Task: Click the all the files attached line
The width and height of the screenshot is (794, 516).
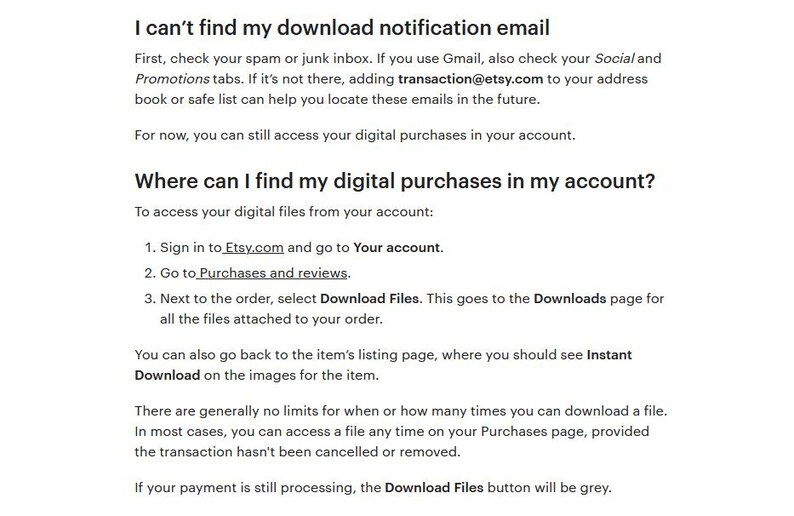Action: [271, 319]
